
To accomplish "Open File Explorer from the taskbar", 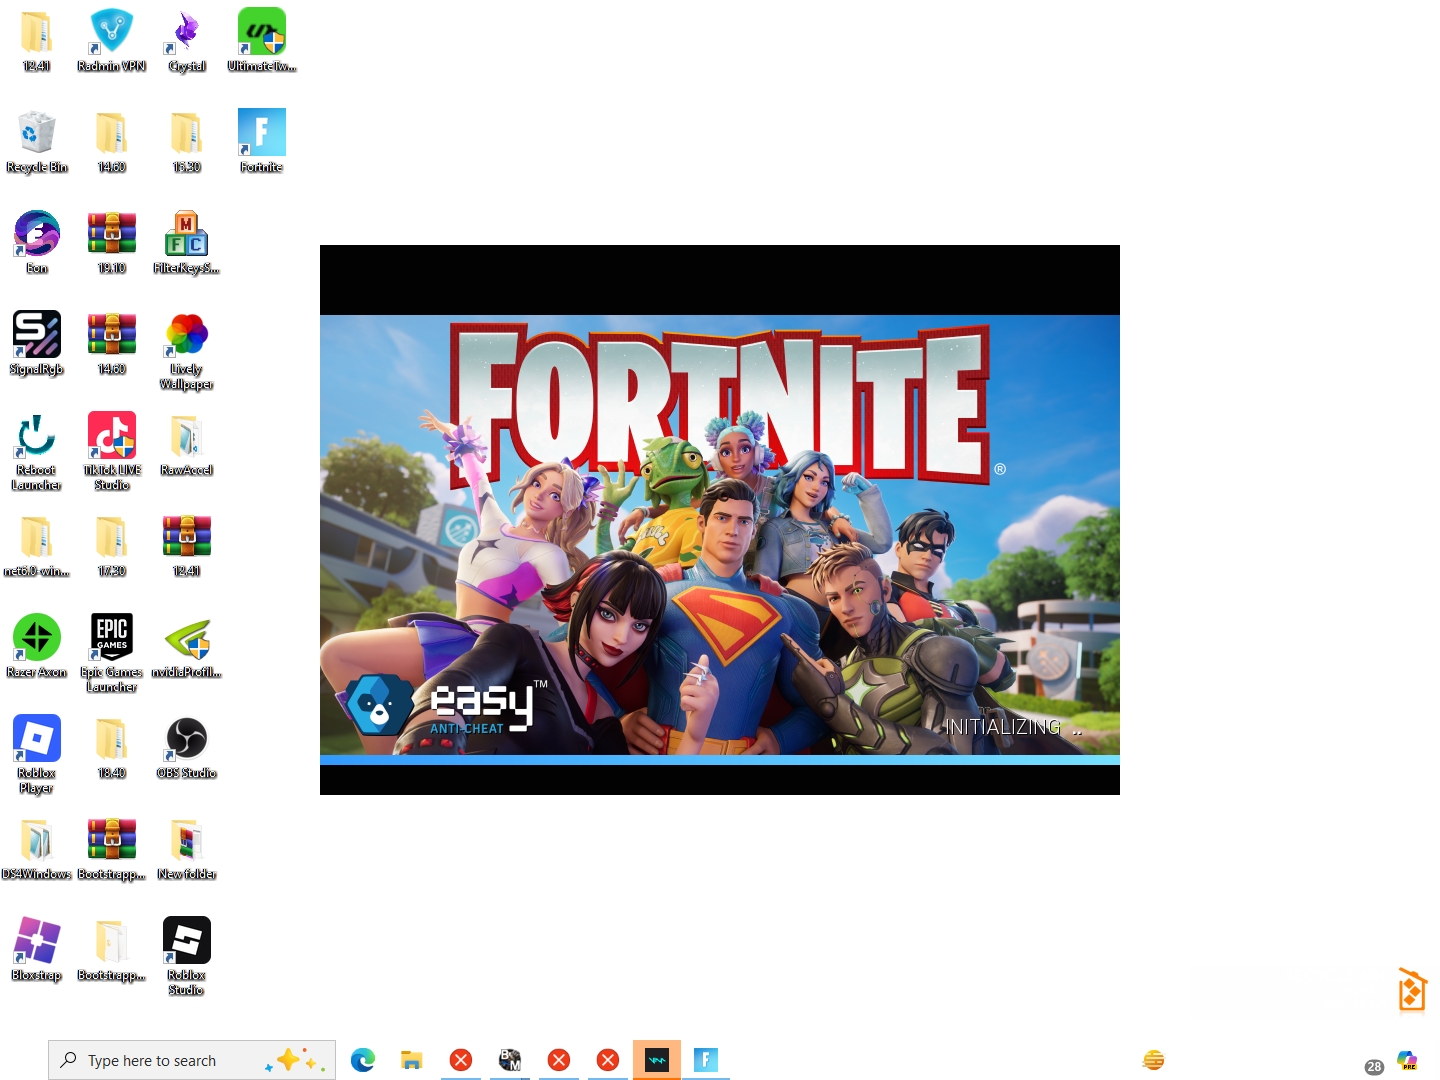I will tap(412, 1060).
